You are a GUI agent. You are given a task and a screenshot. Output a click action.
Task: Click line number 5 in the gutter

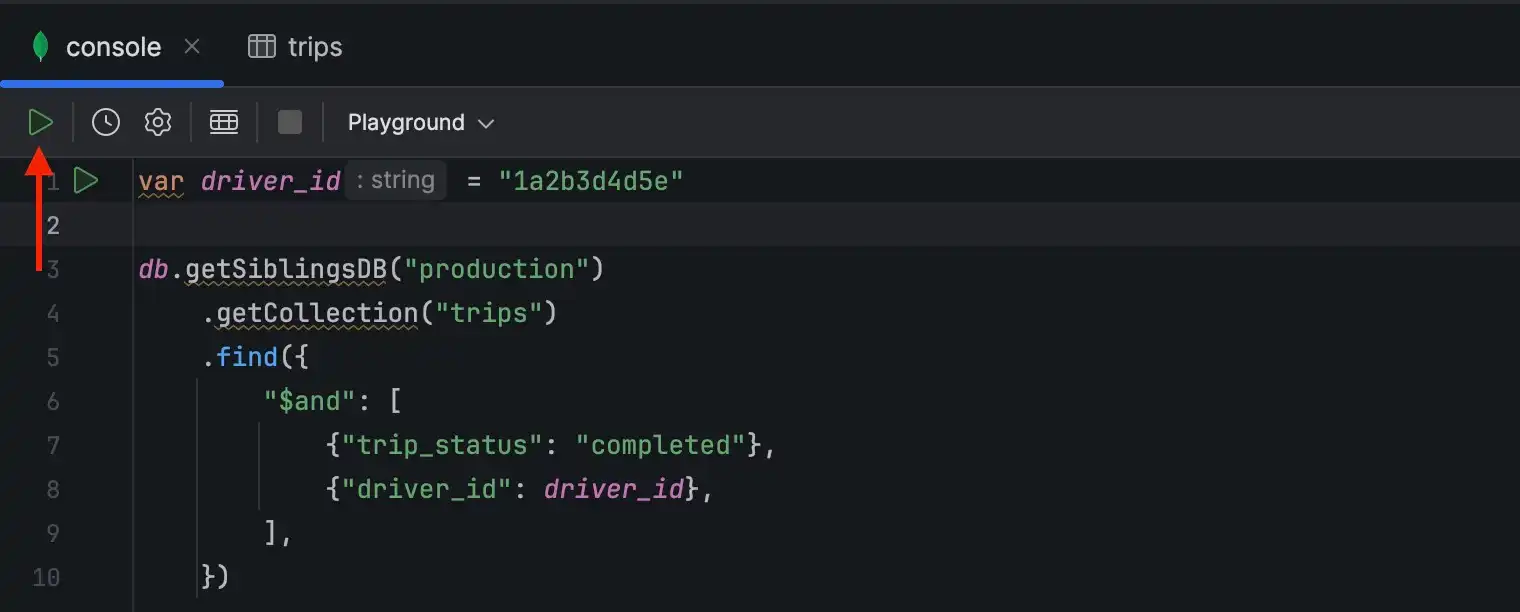[53, 357]
